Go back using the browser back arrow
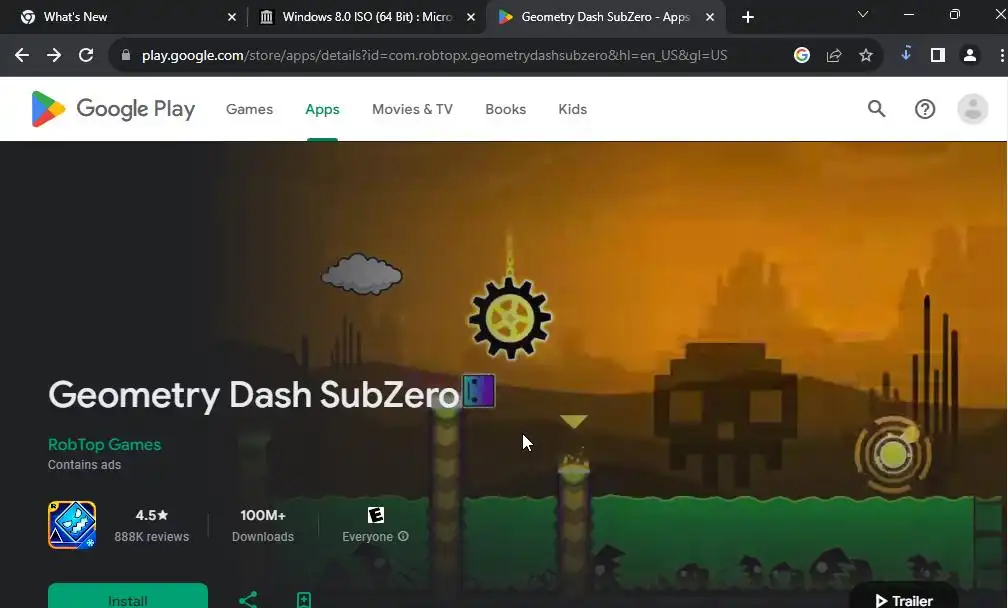The width and height of the screenshot is (1008, 608). point(22,55)
